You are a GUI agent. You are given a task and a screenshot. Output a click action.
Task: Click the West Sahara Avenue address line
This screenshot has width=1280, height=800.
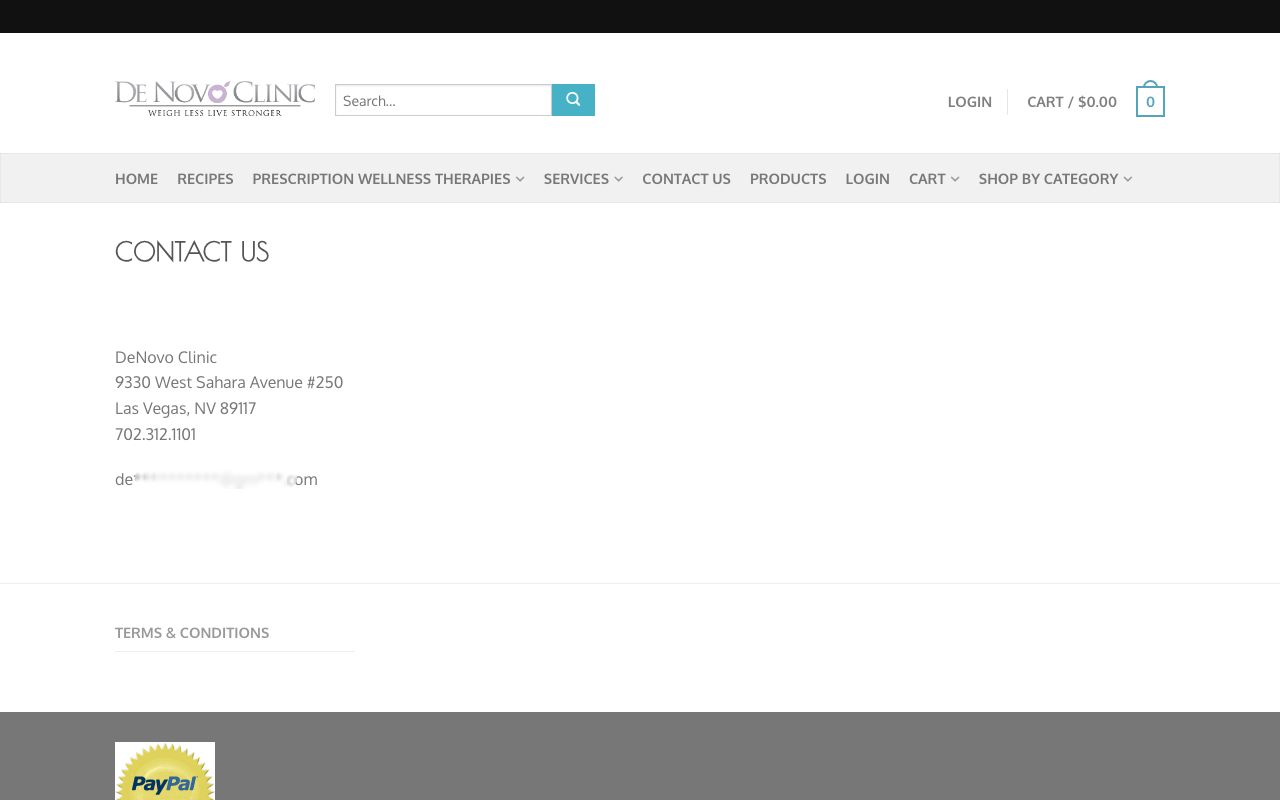(x=229, y=382)
